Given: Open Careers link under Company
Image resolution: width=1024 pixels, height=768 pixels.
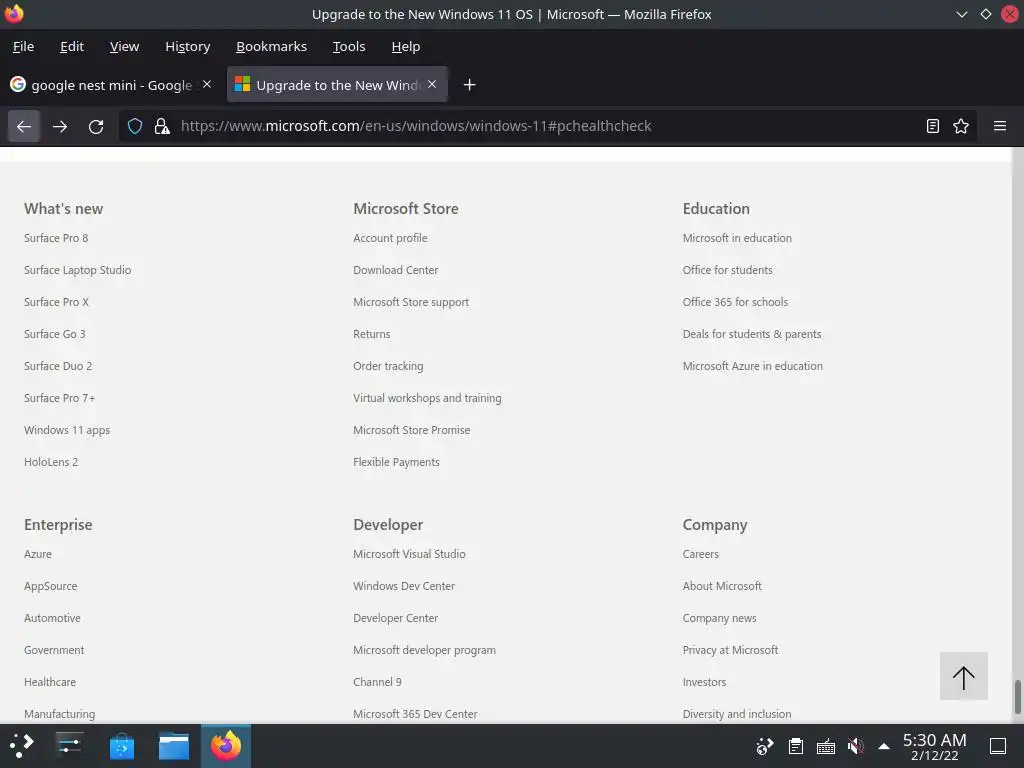Looking at the screenshot, I should (x=701, y=554).
